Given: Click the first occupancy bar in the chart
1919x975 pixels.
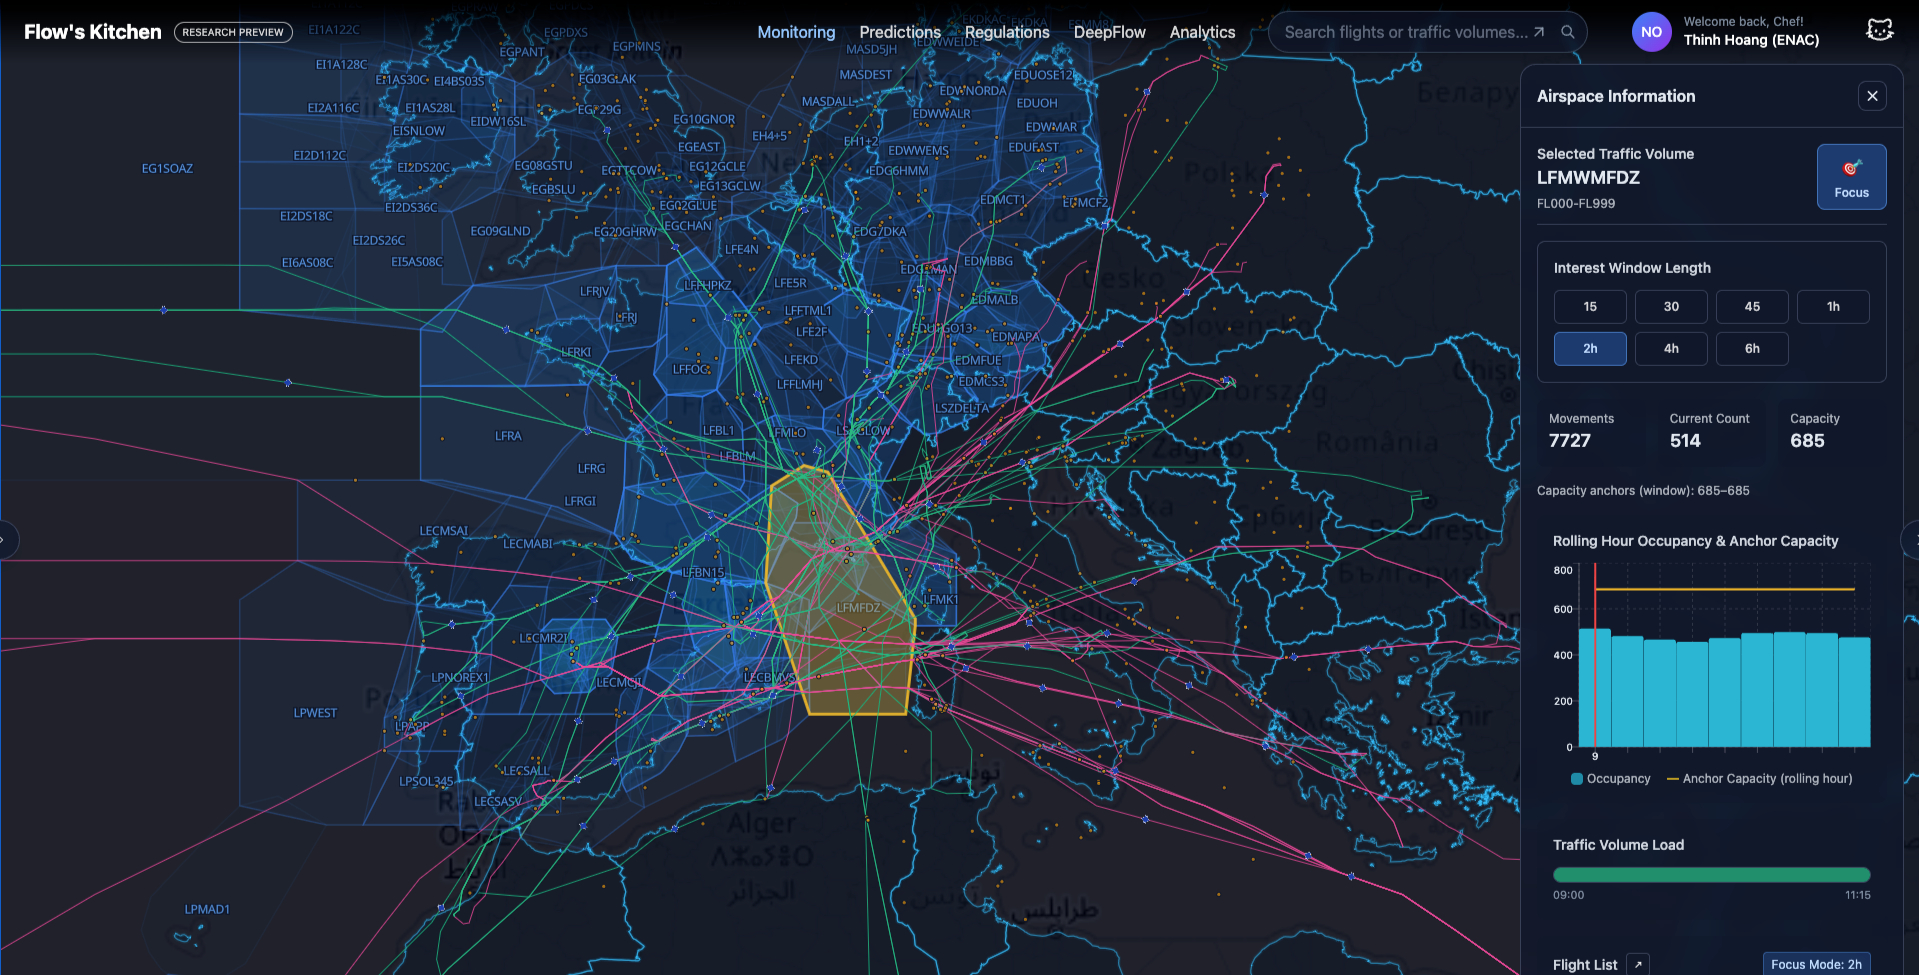Looking at the screenshot, I should [1595, 688].
